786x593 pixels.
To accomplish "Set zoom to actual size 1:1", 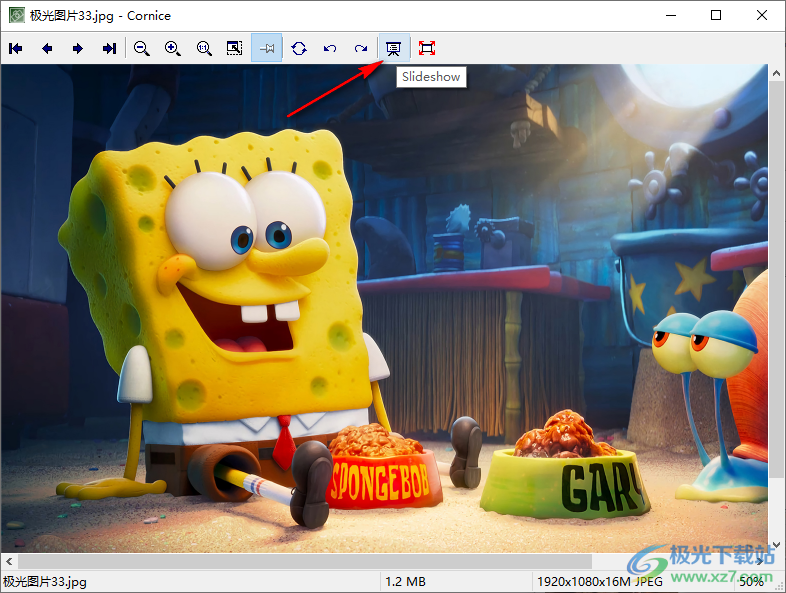I will 204,48.
